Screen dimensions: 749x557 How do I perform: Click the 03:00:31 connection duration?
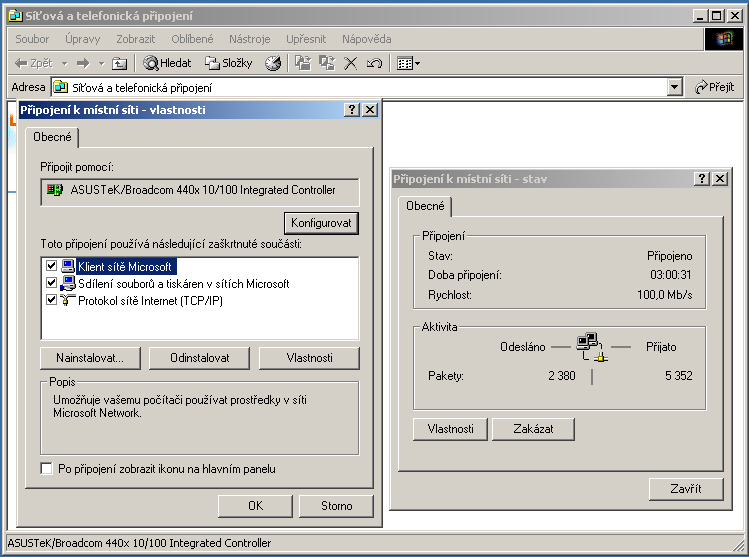click(671, 275)
